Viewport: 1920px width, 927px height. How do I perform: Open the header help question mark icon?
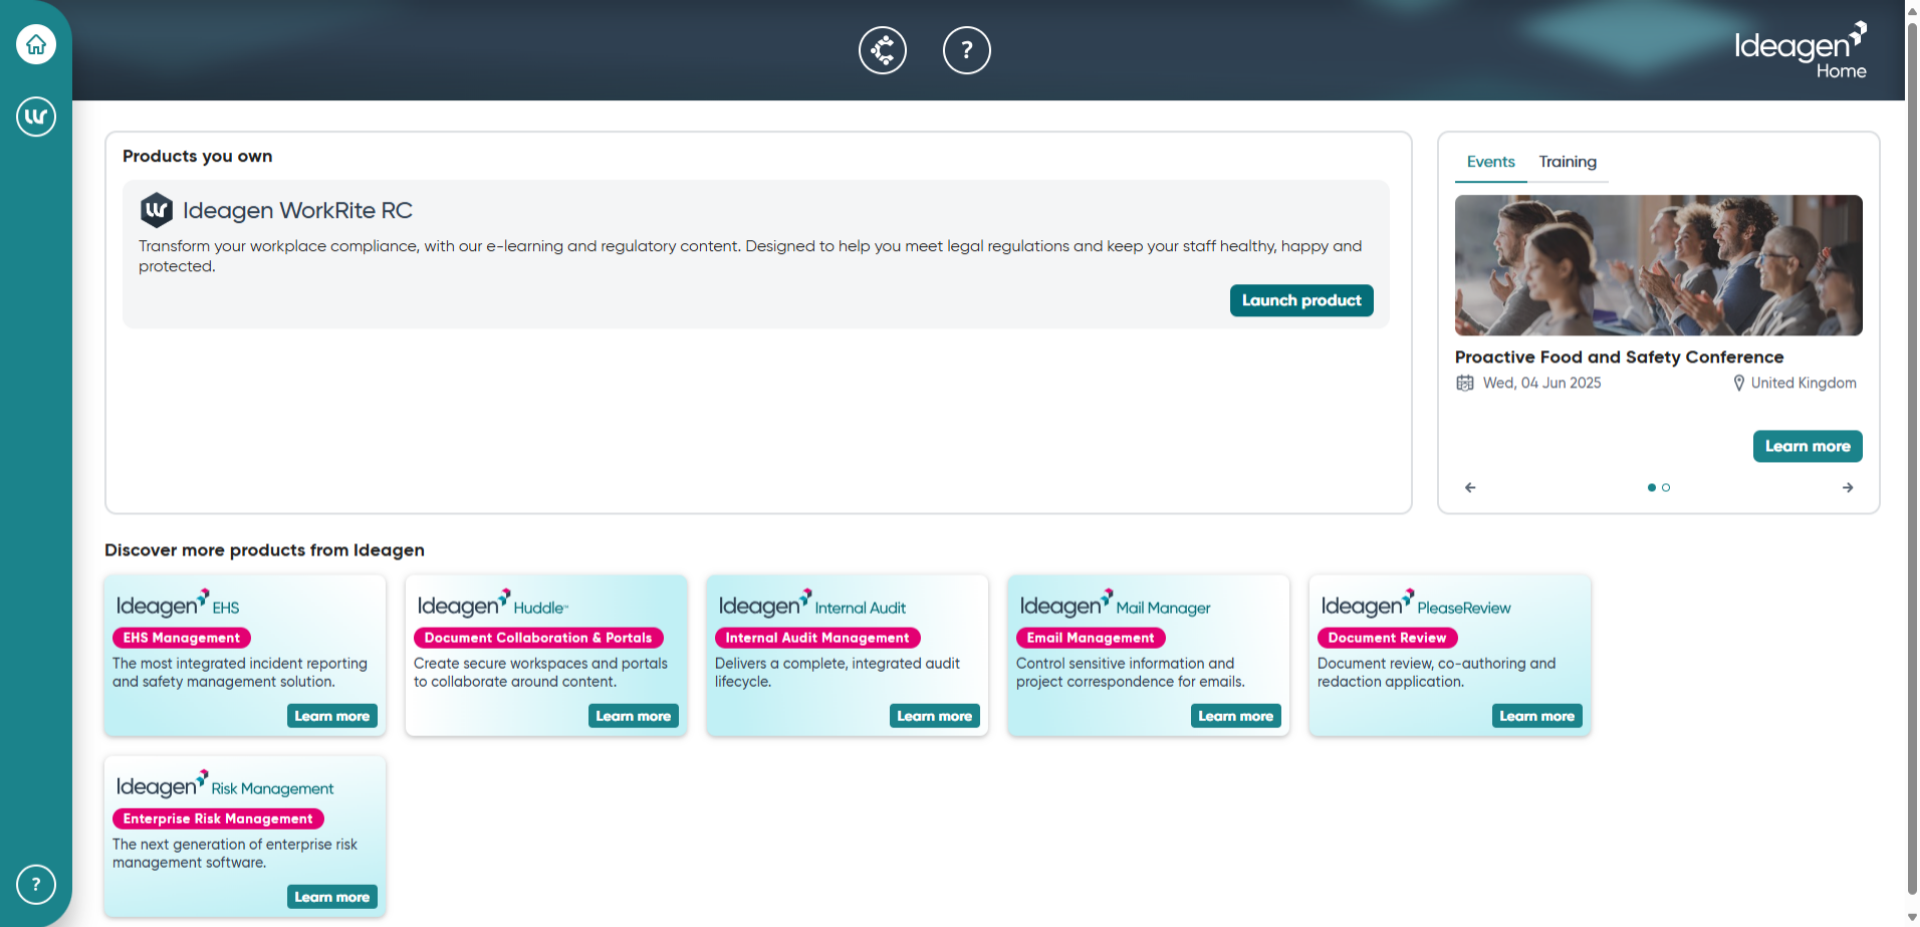(966, 50)
